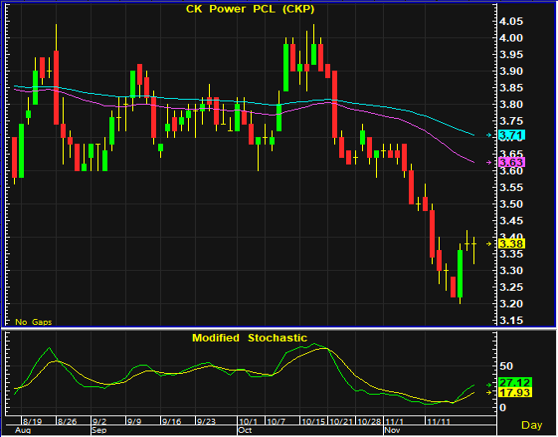Click the CK Power PCL (CKP) chart title
558x437 pixels.
[250, 9]
